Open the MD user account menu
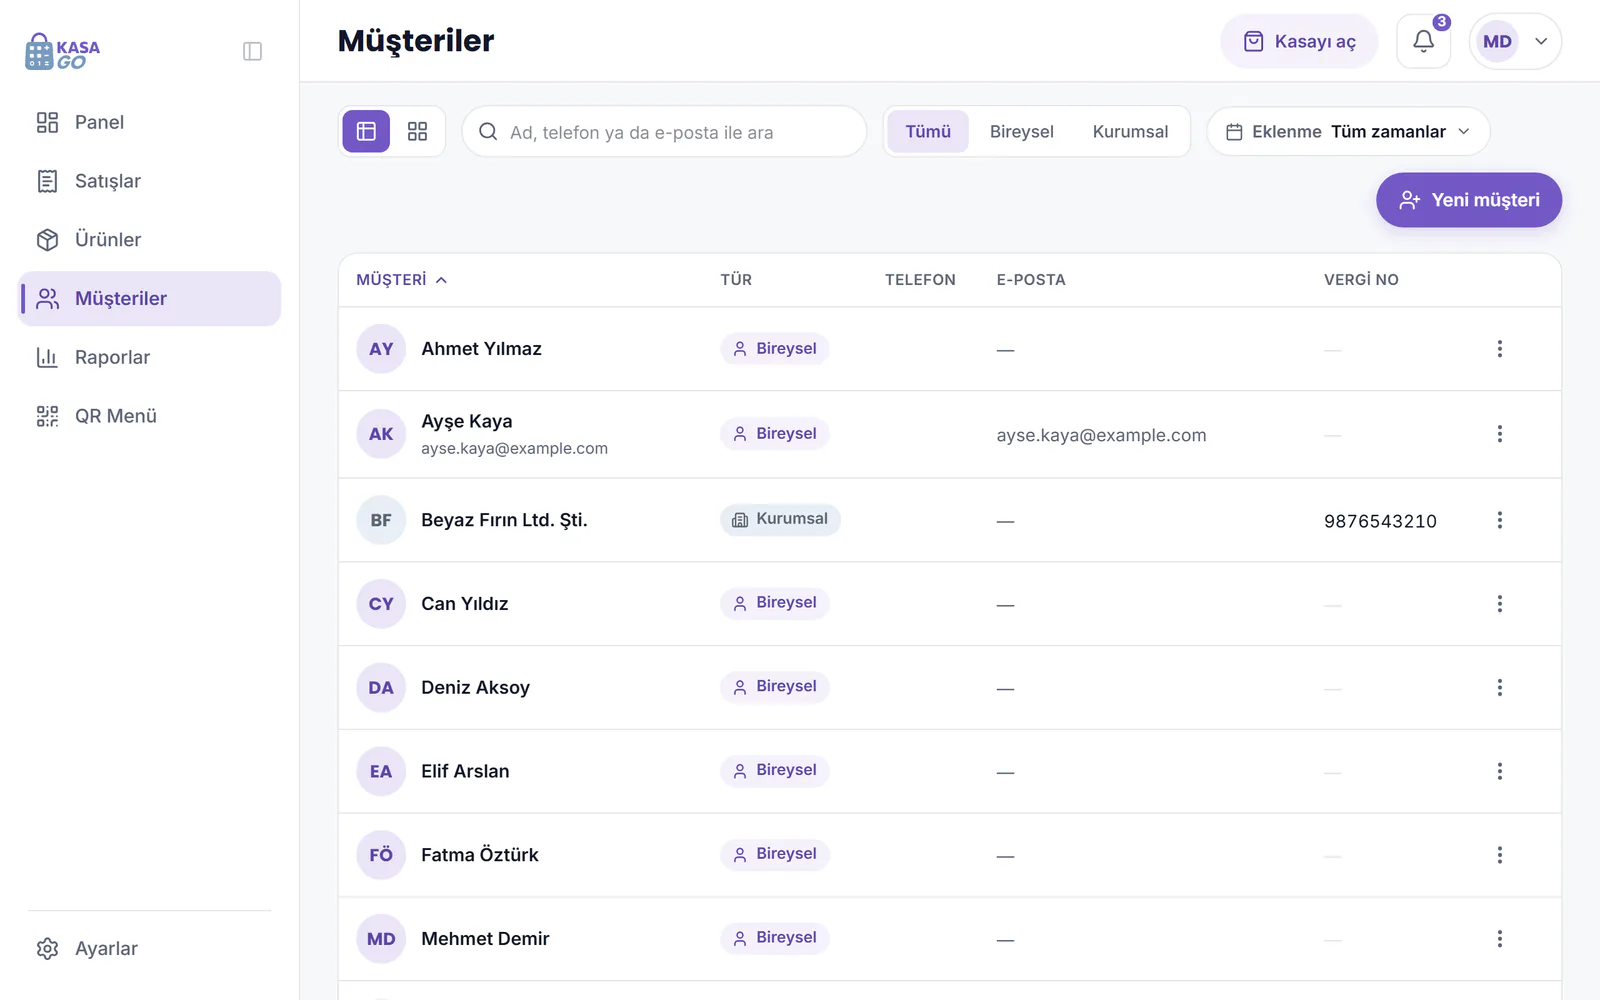This screenshot has width=1600, height=1000. point(1515,41)
